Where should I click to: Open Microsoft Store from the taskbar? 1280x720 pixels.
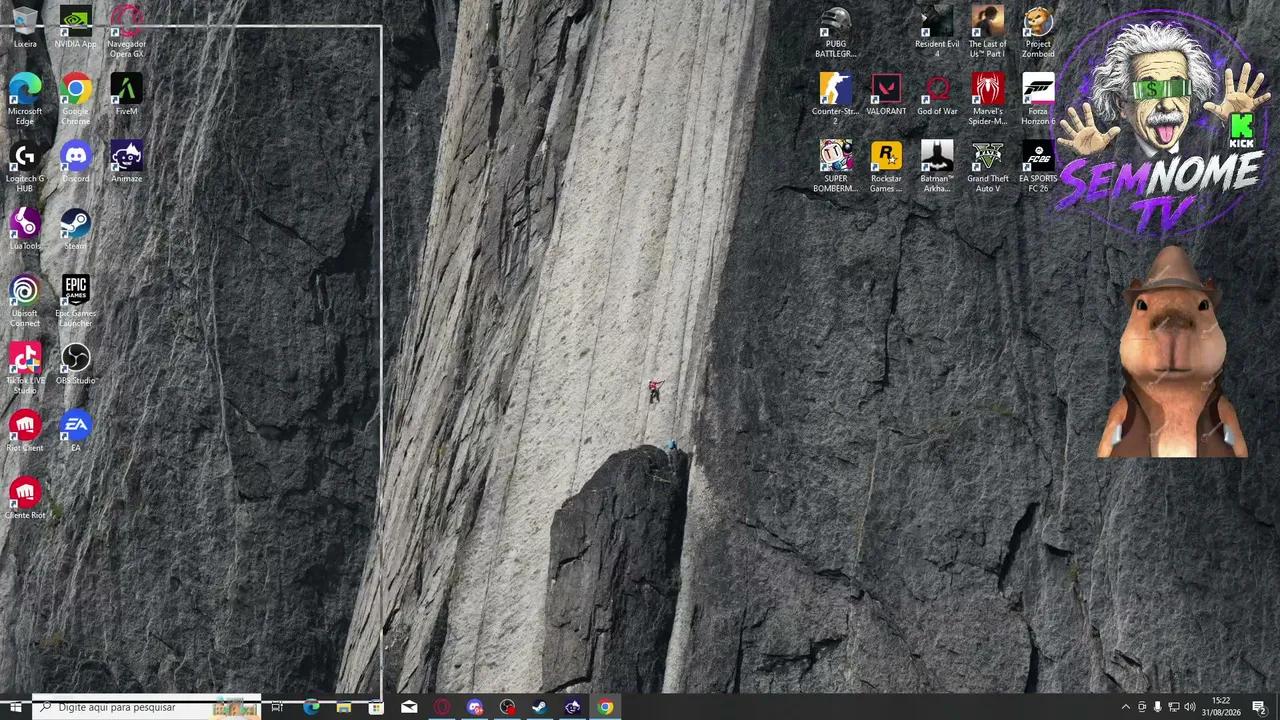[376, 707]
